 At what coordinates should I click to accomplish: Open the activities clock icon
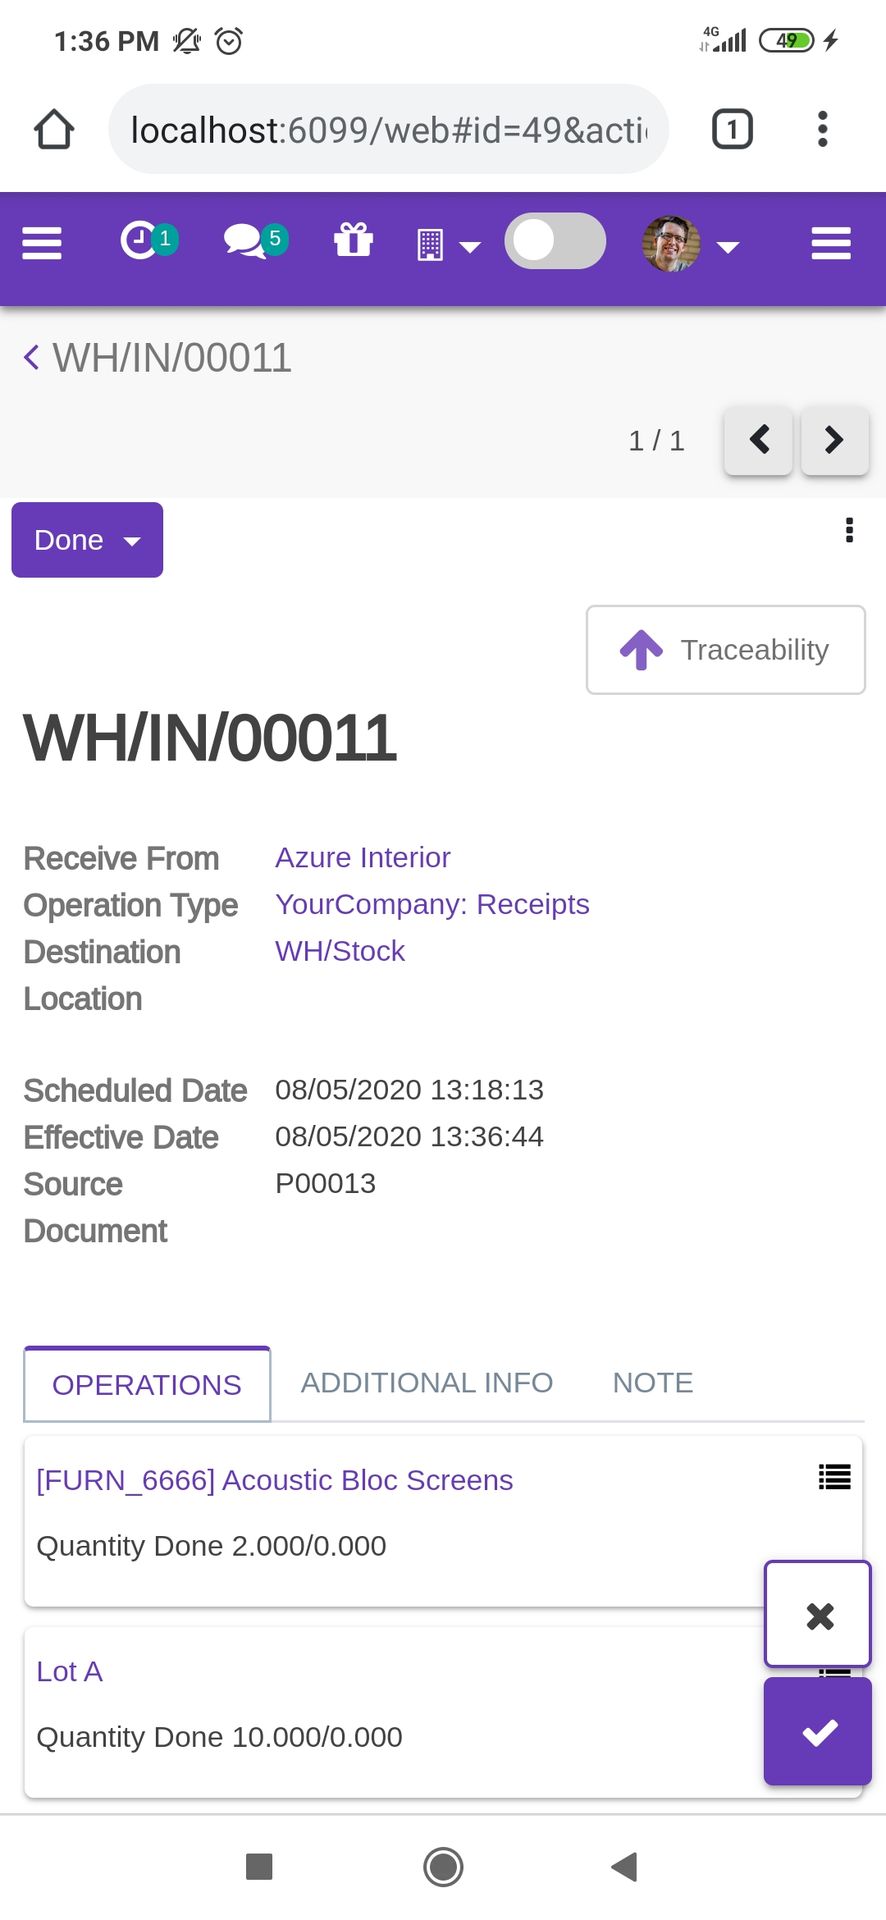pos(149,241)
